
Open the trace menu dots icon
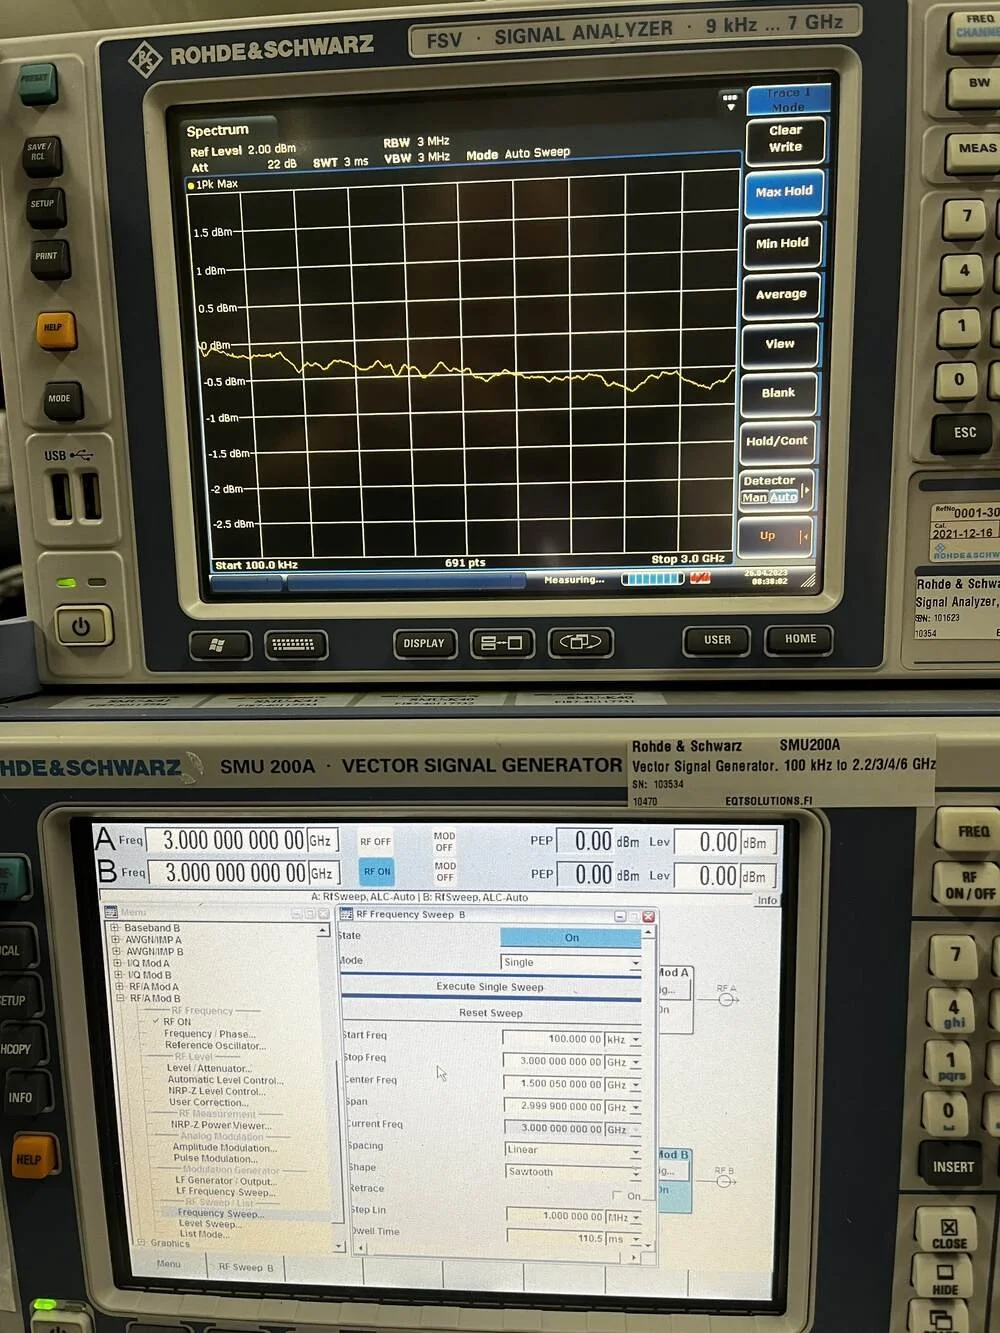click(x=730, y=100)
